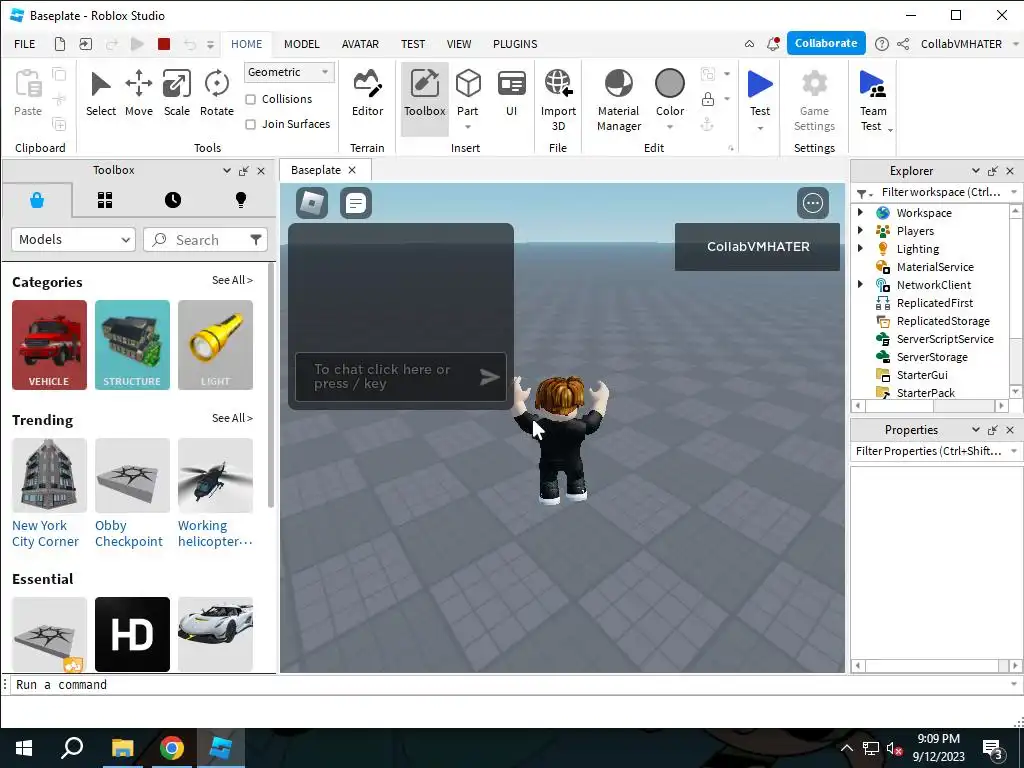Expand the Workspace tree node
Image resolution: width=1024 pixels, height=768 pixels.
pyautogui.click(x=861, y=212)
